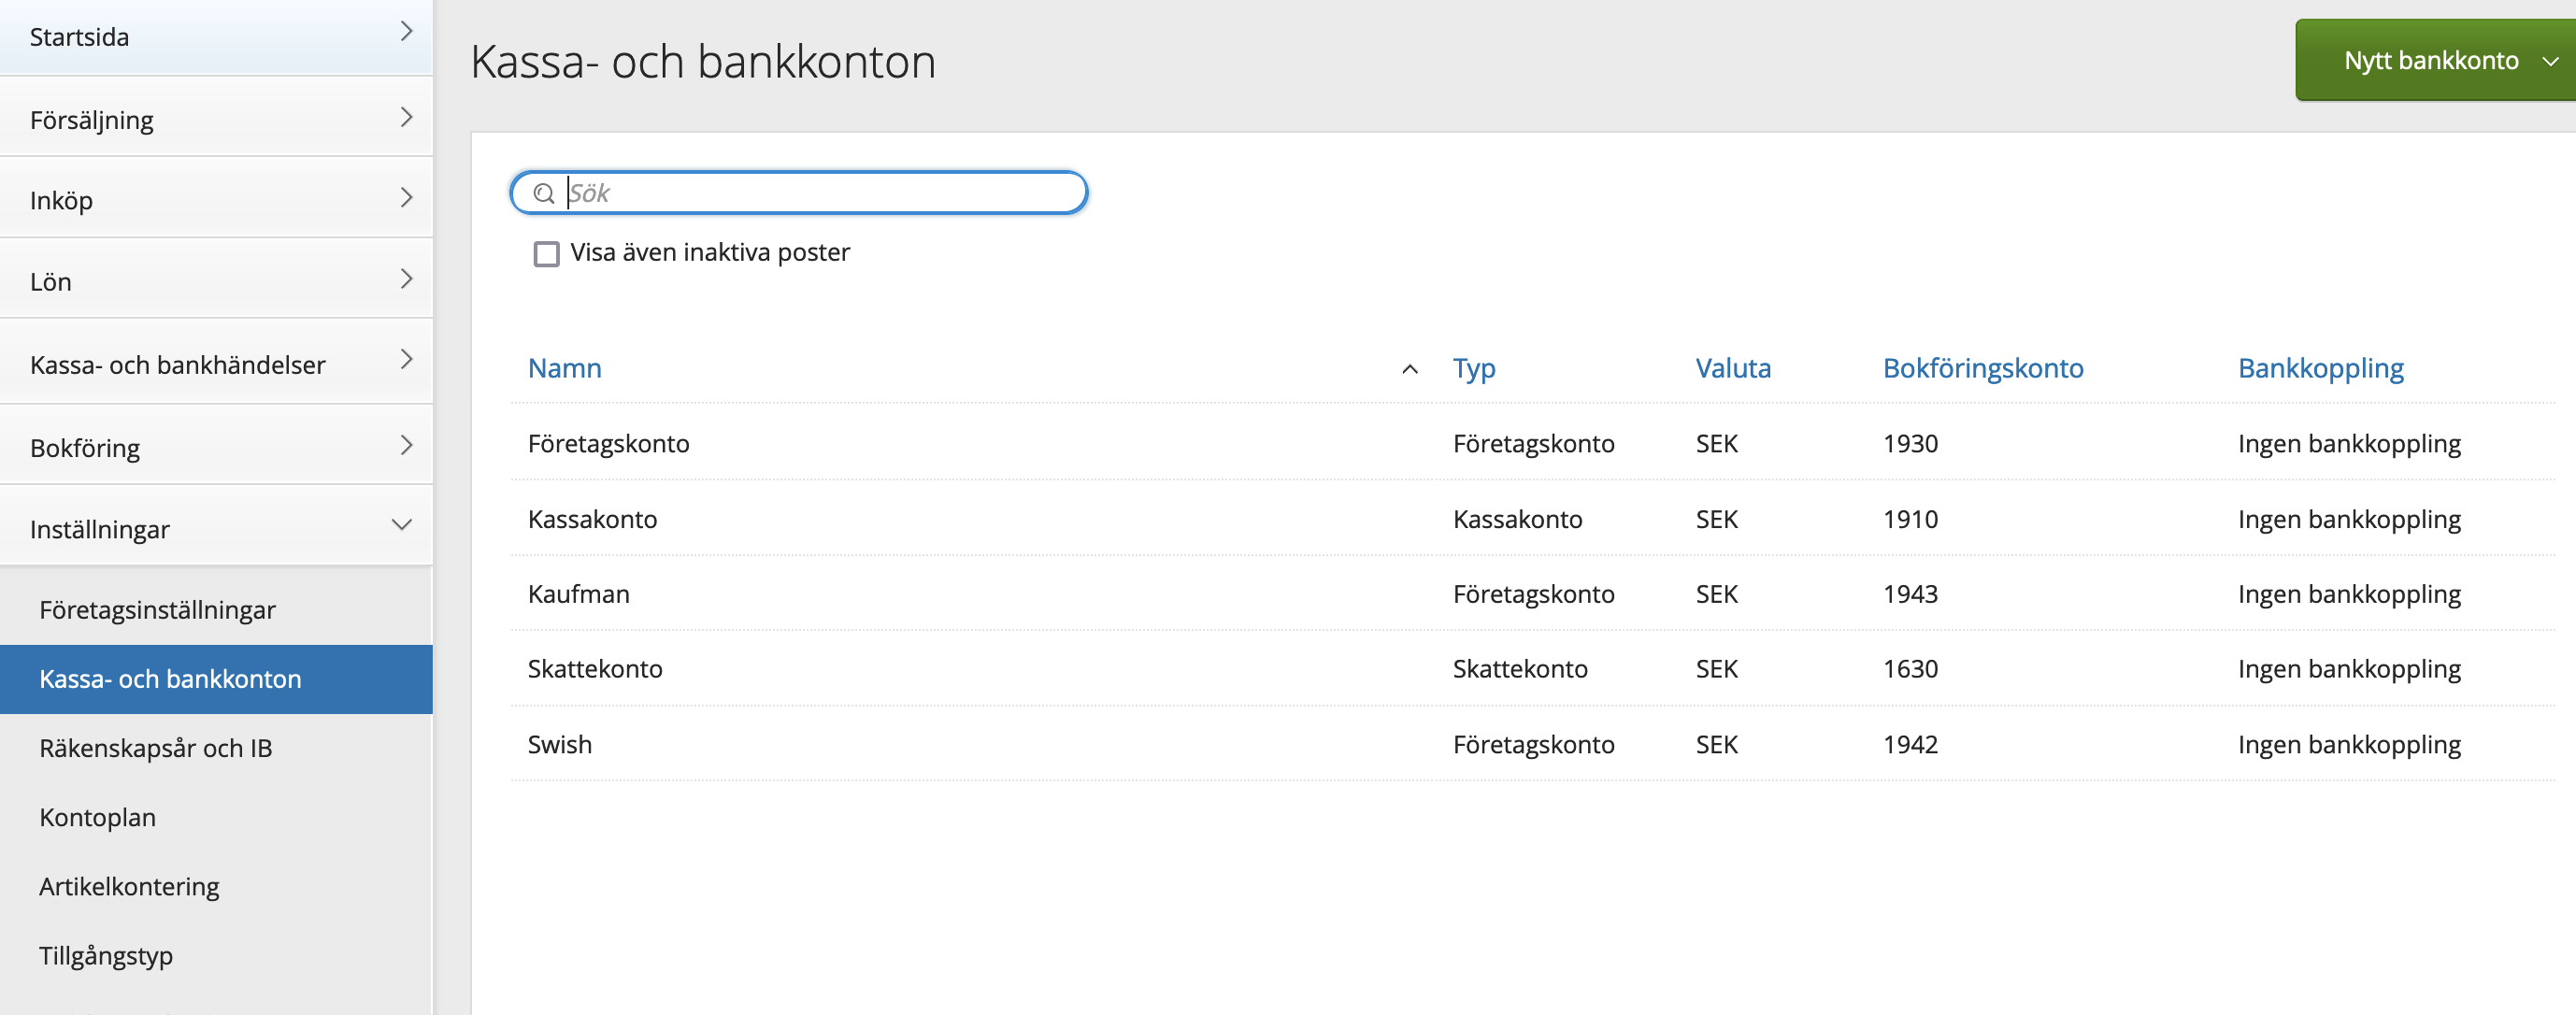The height and width of the screenshot is (1015, 2576).
Task: Expand the Startsida menu chevron
Action: click(x=406, y=32)
